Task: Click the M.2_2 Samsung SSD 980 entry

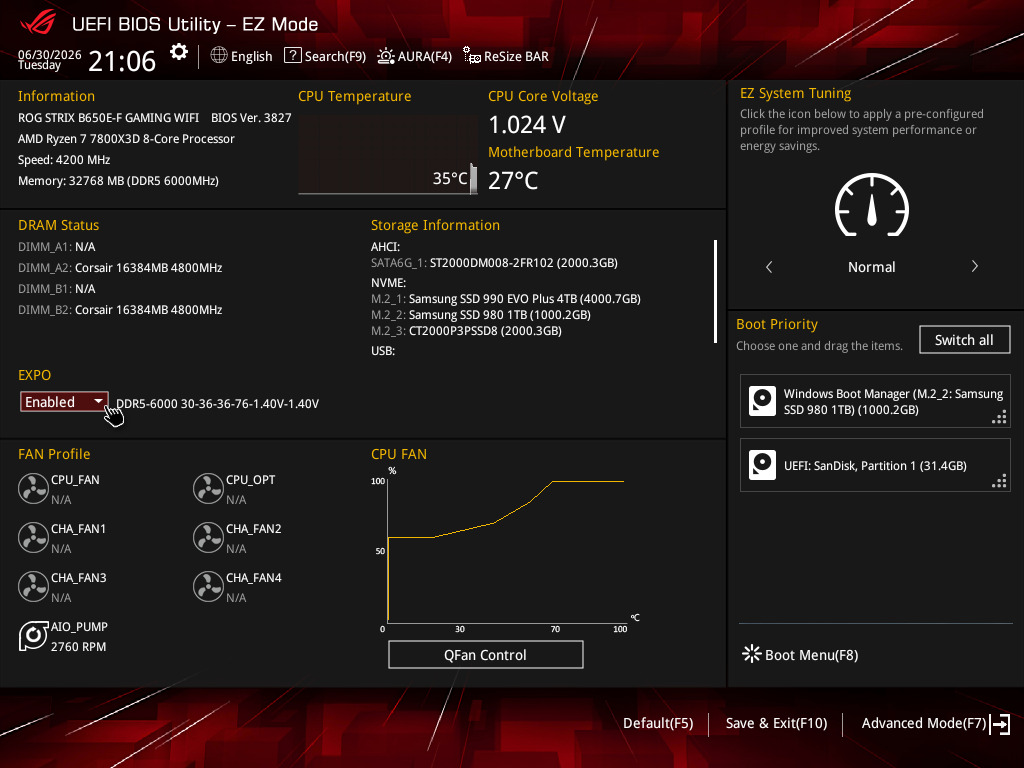Action: coord(481,315)
